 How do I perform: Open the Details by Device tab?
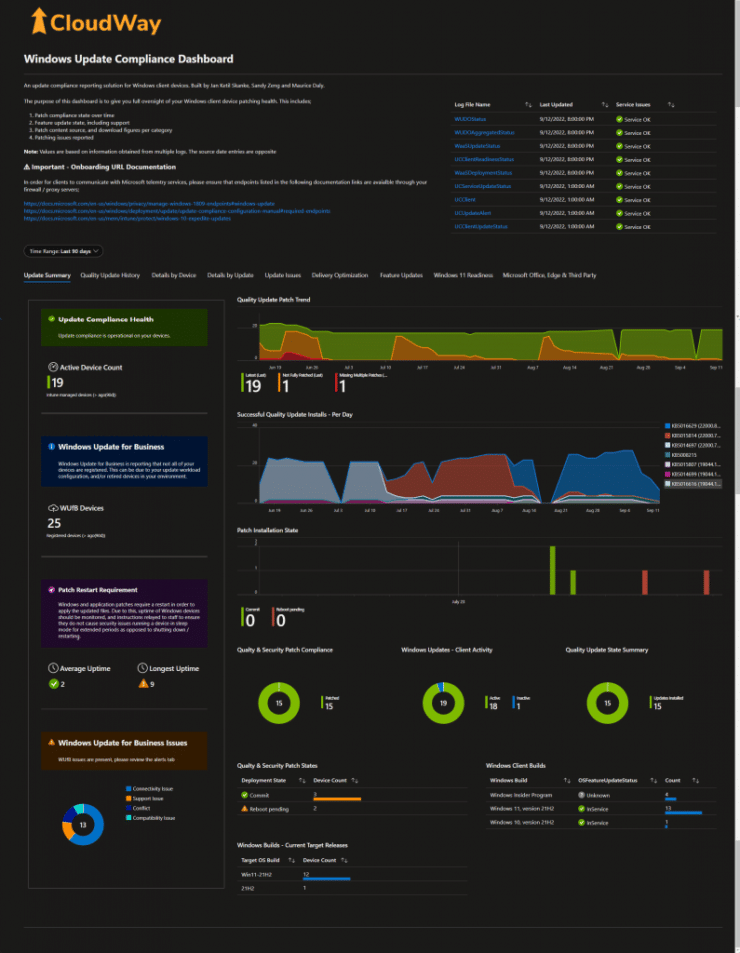174,275
